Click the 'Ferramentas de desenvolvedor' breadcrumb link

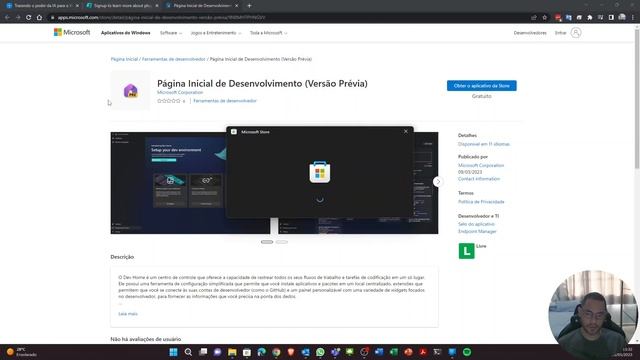click(173, 59)
